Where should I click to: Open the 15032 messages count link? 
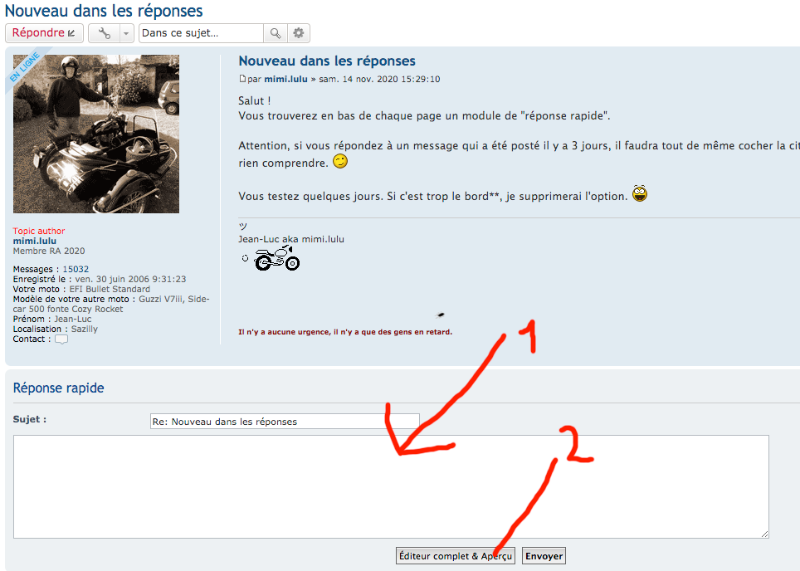pos(76,269)
